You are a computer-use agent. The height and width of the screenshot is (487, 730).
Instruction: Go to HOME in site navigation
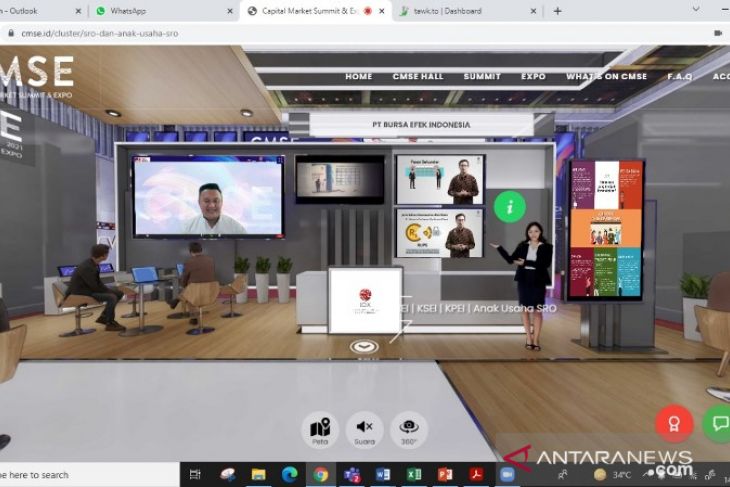tap(358, 76)
